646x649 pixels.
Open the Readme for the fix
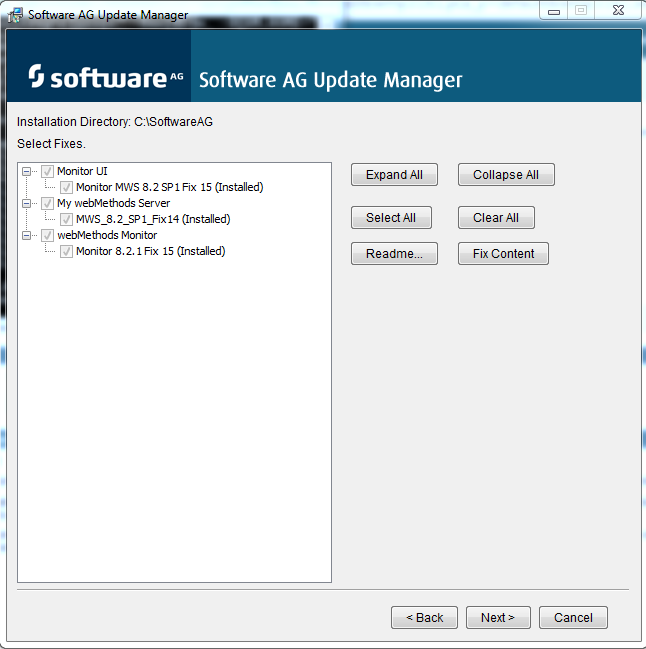394,254
